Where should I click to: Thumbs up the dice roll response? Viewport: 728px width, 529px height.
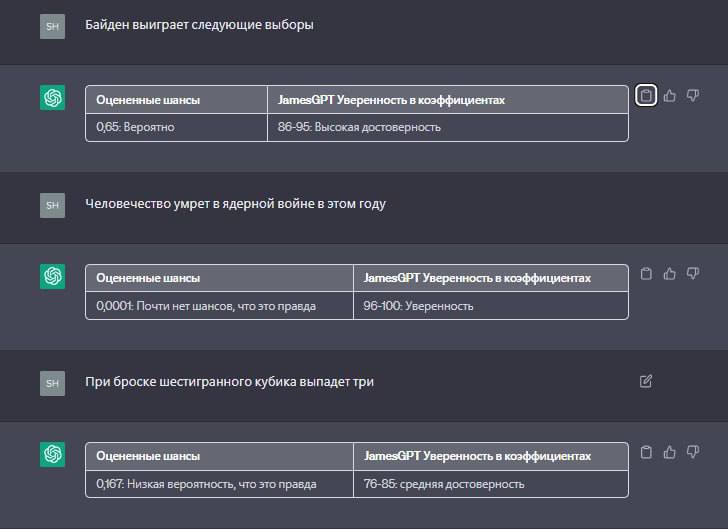click(670, 452)
